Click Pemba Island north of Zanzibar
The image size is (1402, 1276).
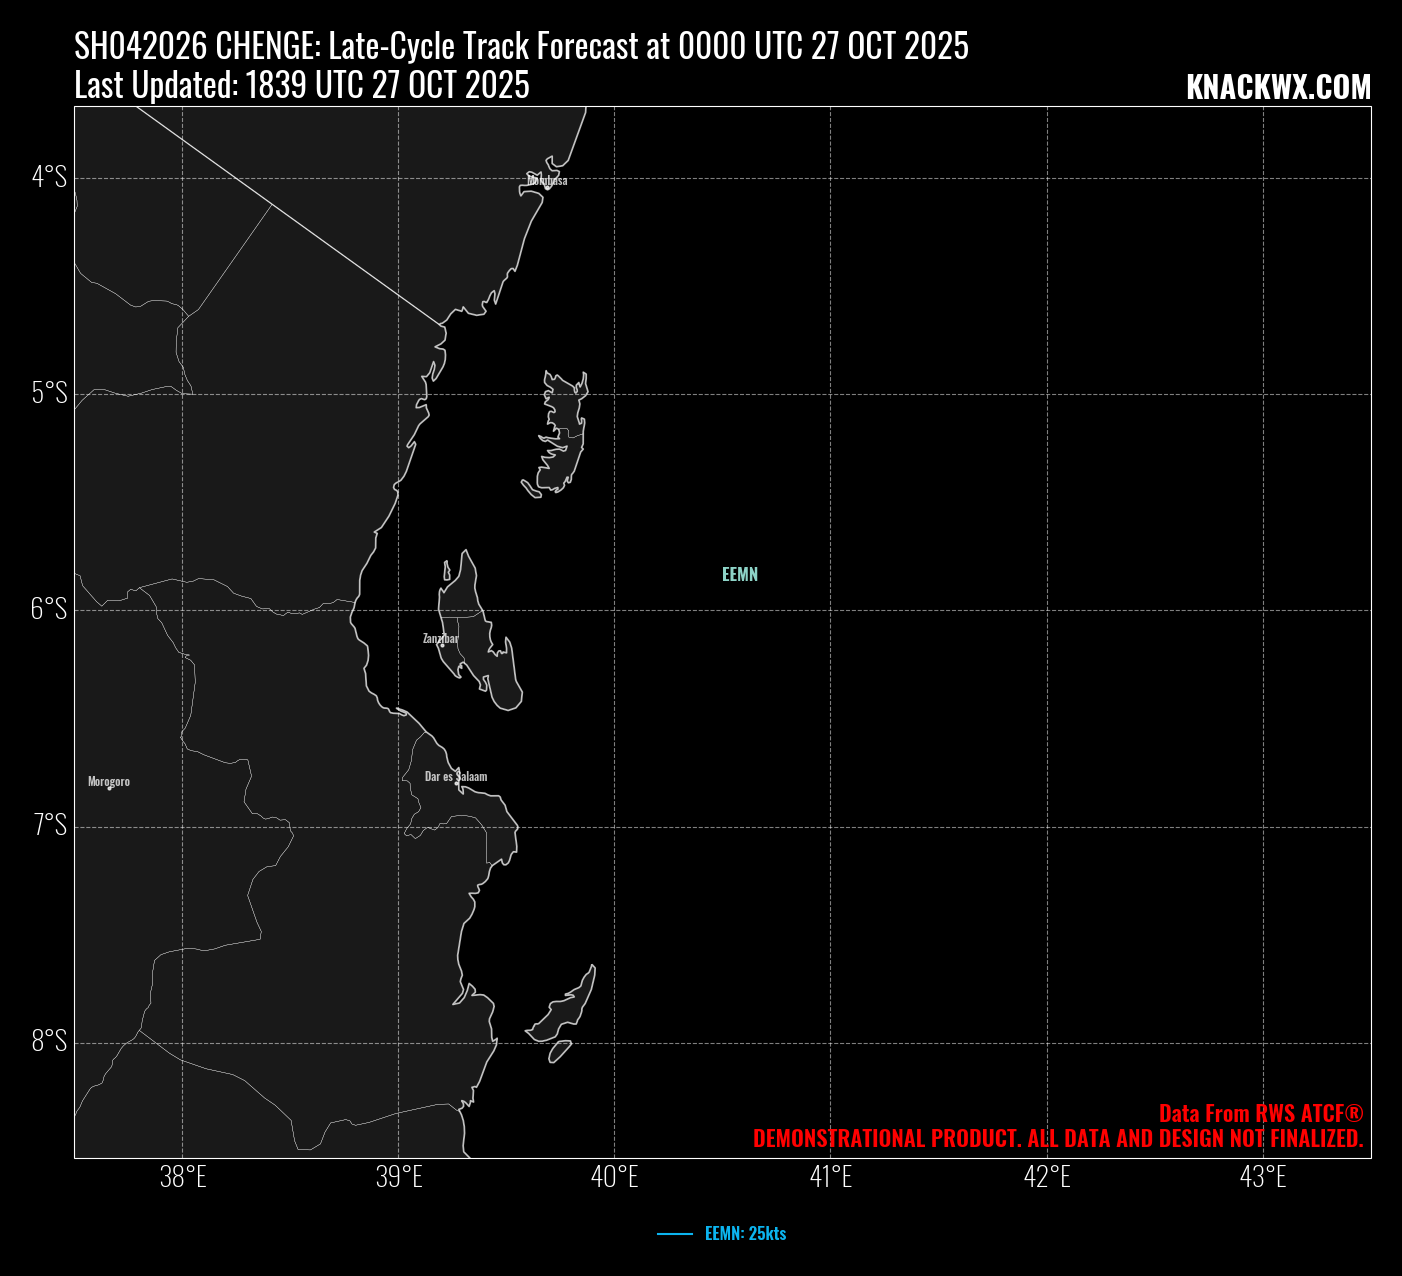point(564,435)
